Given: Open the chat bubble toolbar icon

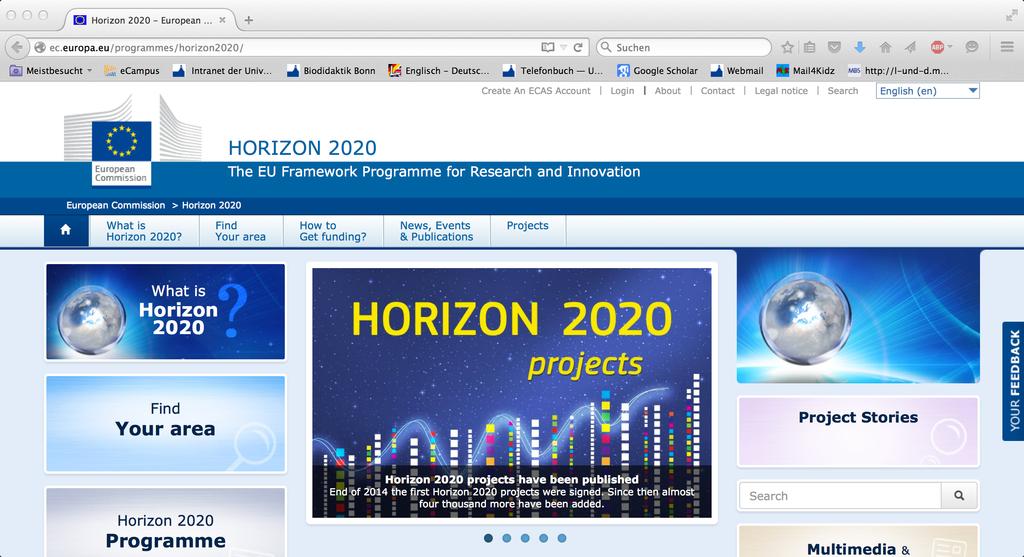Looking at the screenshot, I should point(972,47).
